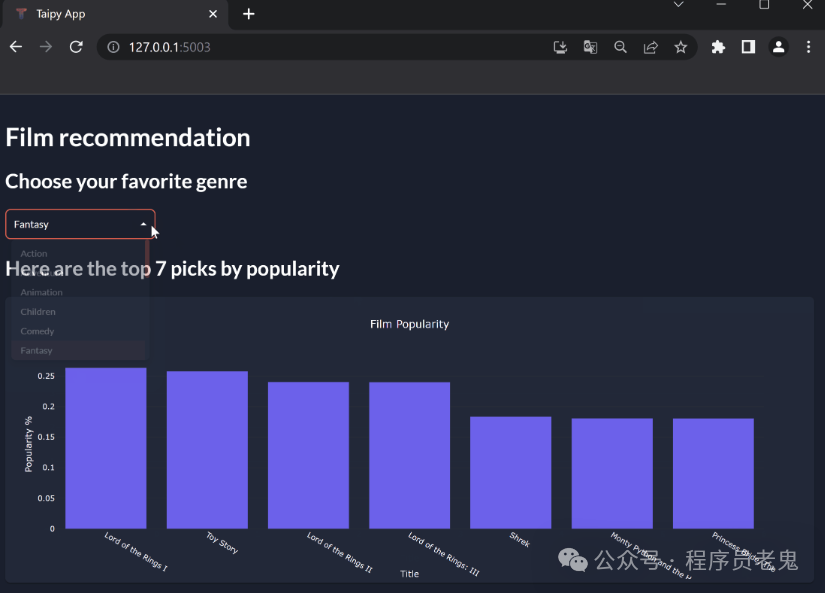
Task: Click the tab search chevron
Action: [x=679, y=5]
